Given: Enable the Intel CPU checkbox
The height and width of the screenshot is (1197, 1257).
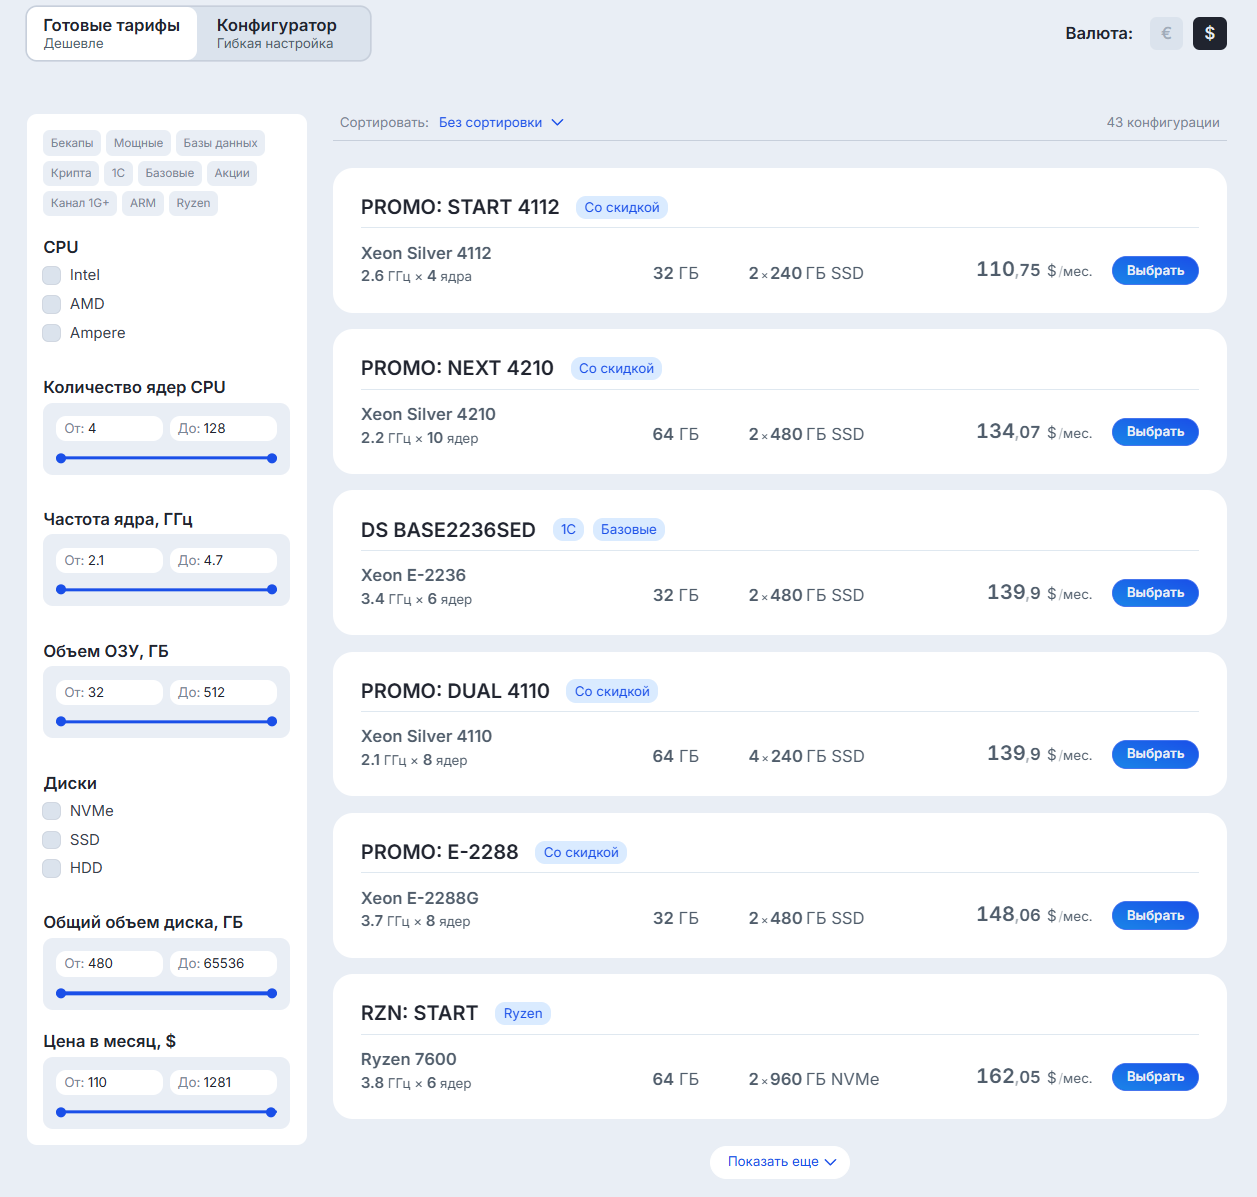Looking at the screenshot, I should pos(52,275).
